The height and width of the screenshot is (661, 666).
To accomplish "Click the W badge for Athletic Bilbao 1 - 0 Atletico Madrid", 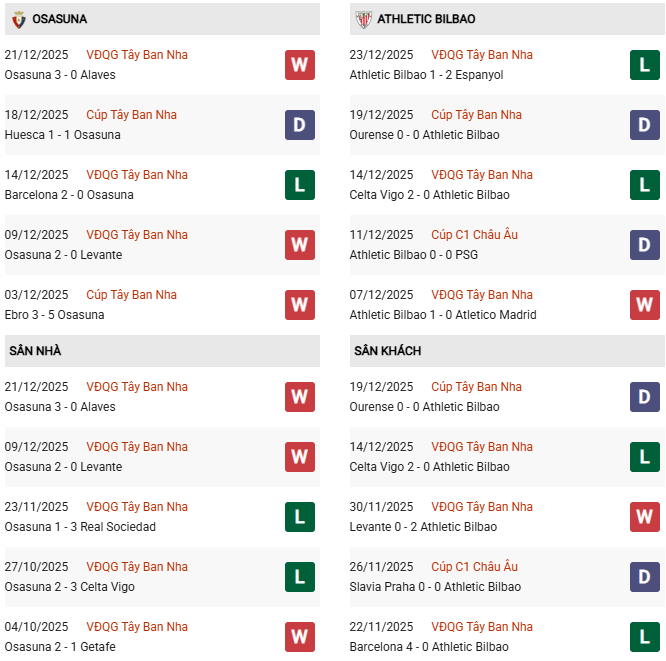I will (645, 305).
